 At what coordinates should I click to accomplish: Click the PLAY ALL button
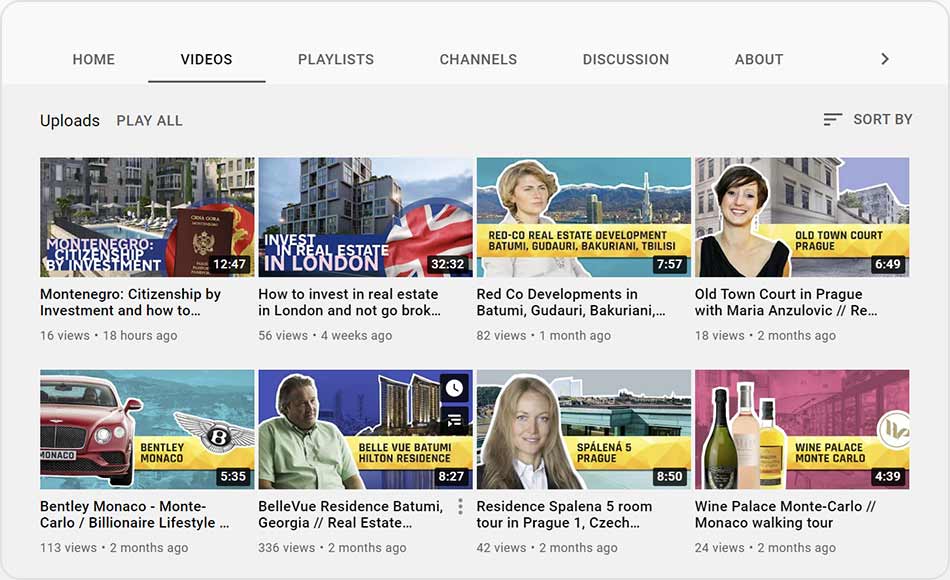149,121
